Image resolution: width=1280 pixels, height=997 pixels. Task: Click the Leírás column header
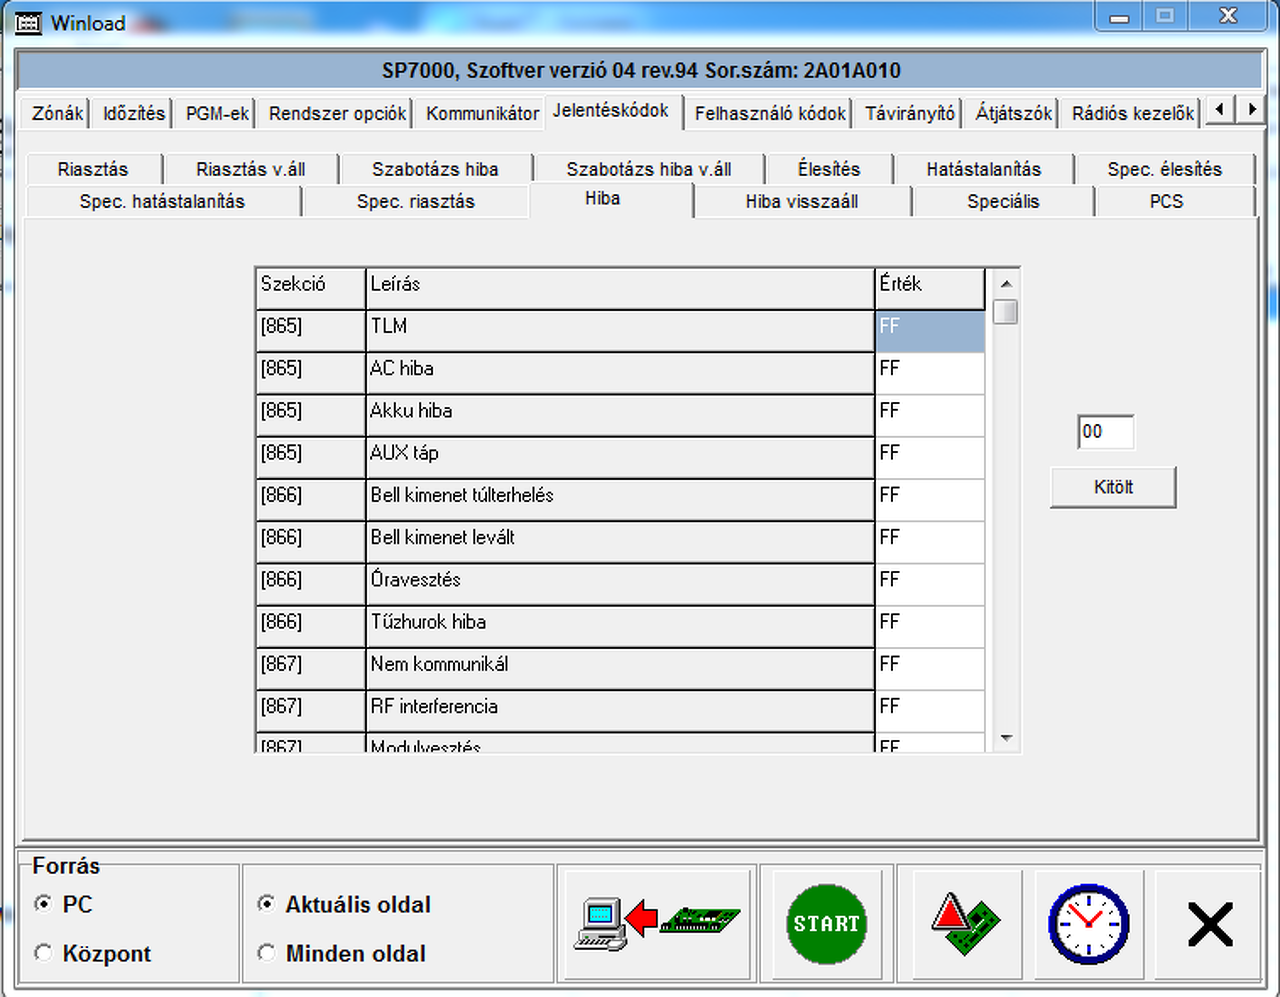[x=620, y=289]
